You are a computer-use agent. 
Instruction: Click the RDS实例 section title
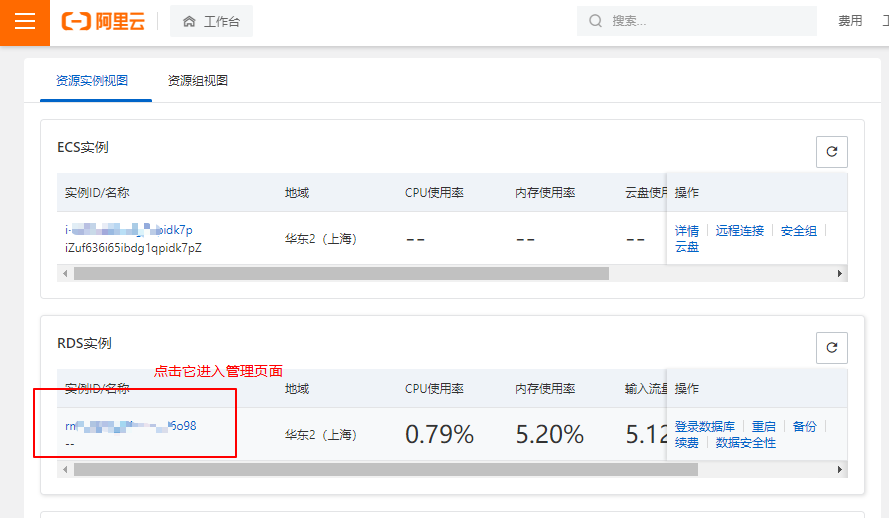point(84,343)
